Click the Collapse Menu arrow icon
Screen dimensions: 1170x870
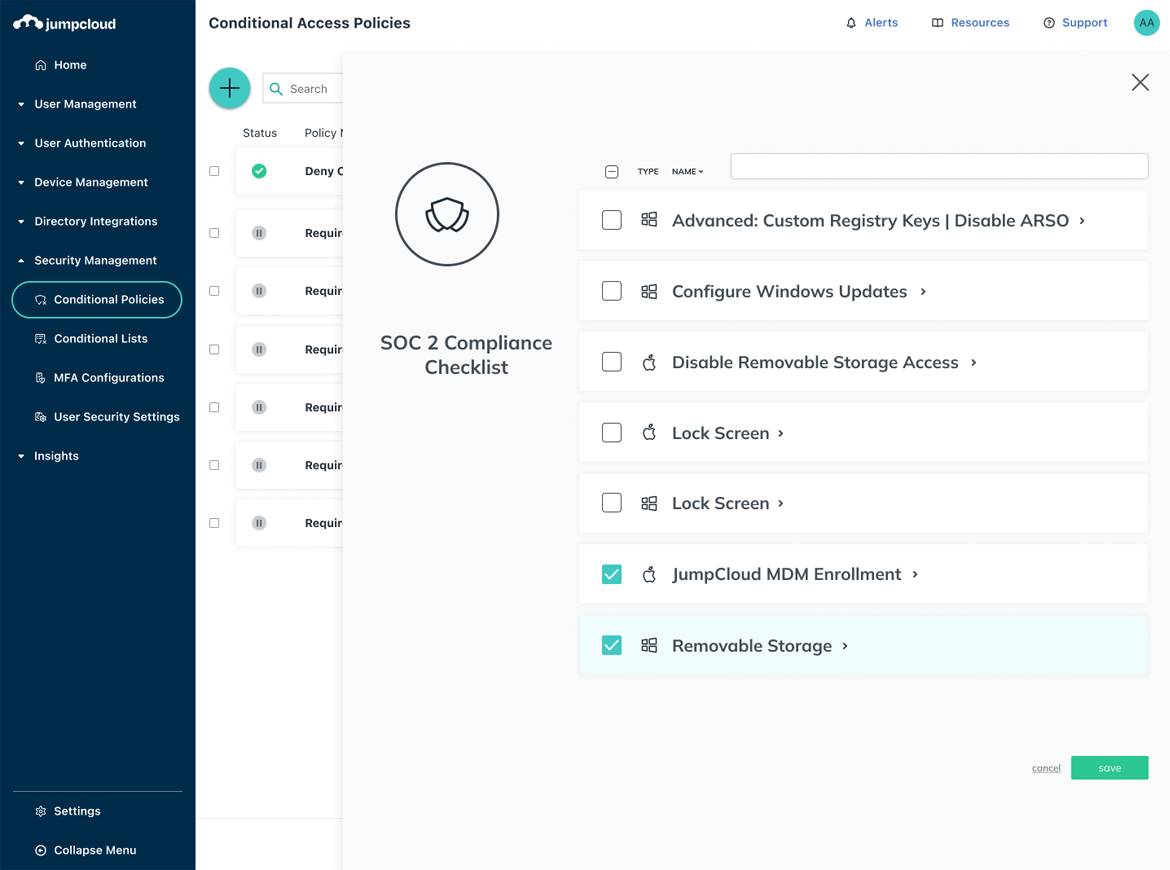tap(41, 851)
